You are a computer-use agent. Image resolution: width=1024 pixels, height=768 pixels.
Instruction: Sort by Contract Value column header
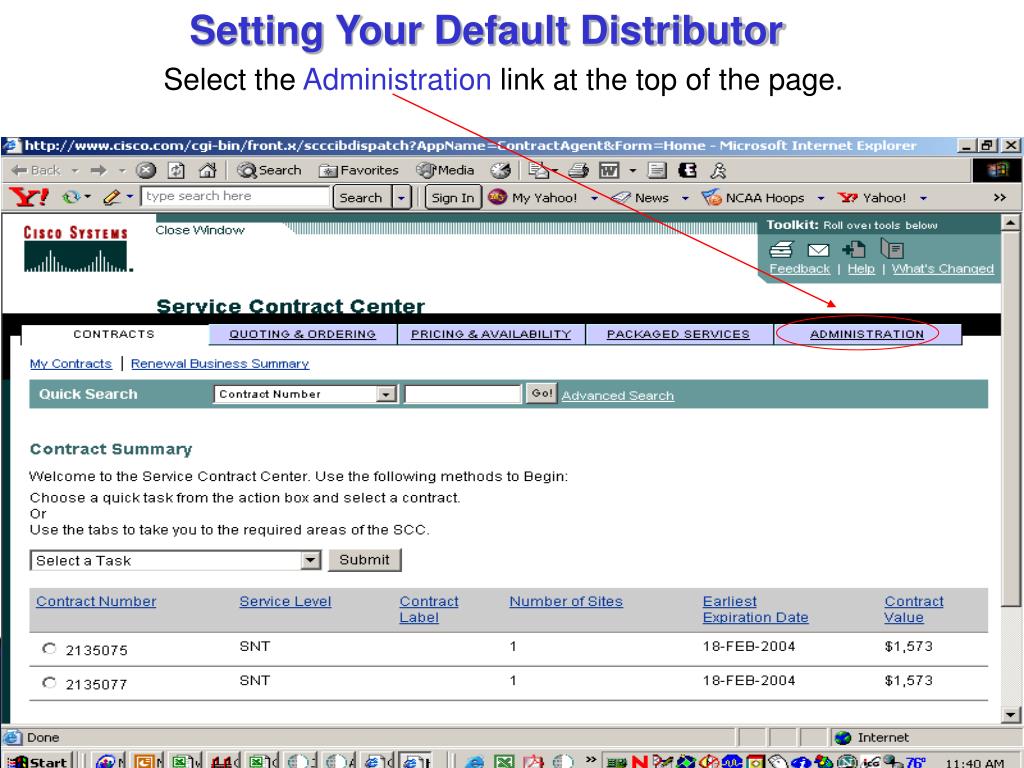pyautogui.click(x=914, y=609)
